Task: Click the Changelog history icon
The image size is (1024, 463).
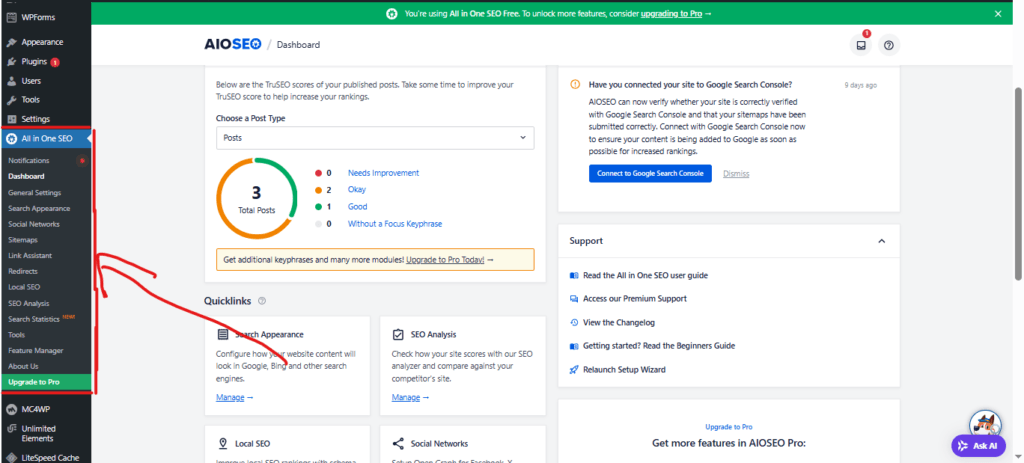Action: (x=574, y=323)
